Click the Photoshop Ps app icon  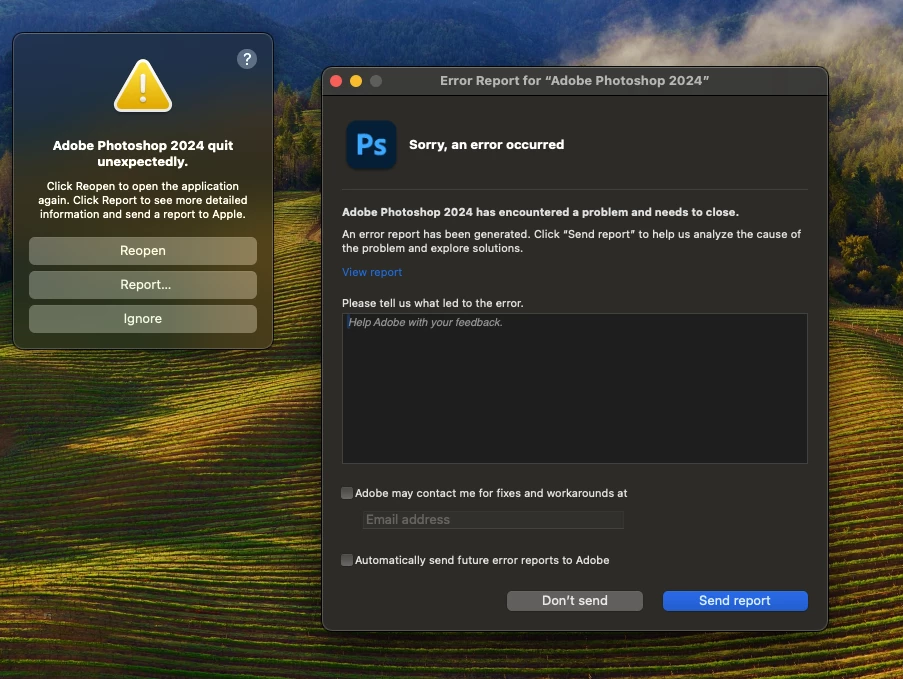tap(371, 145)
